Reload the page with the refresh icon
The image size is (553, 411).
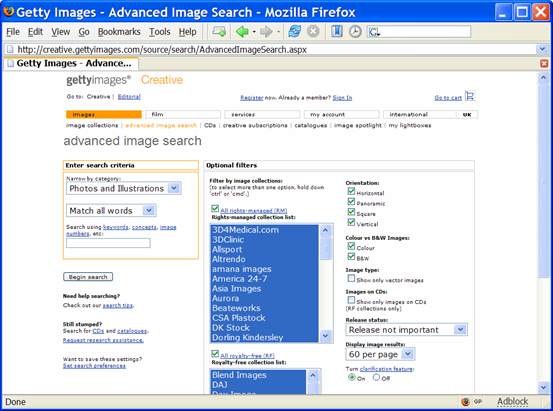point(294,31)
